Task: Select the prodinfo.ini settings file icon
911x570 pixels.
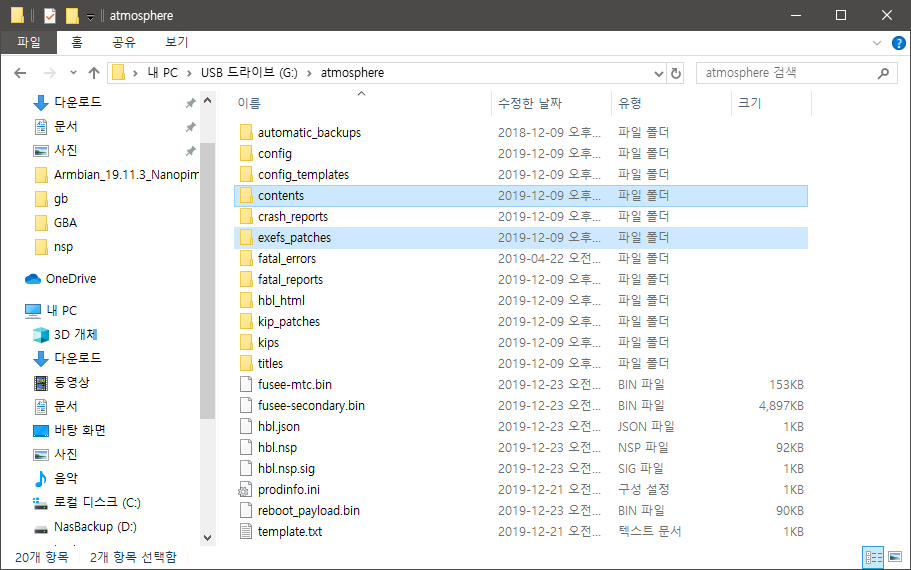Action: tap(245, 490)
